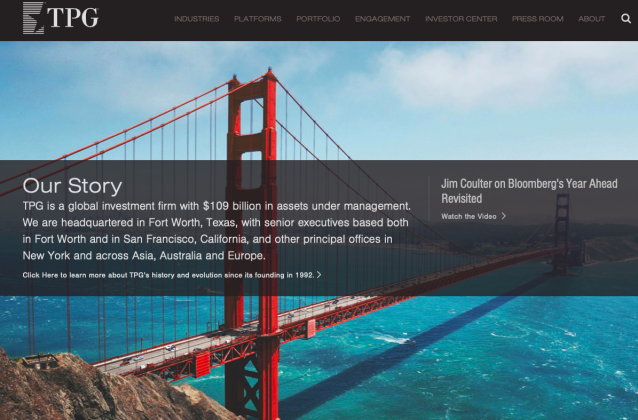The height and width of the screenshot is (420, 638).
Task: Open the Platforms menu
Action: pos(258,19)
